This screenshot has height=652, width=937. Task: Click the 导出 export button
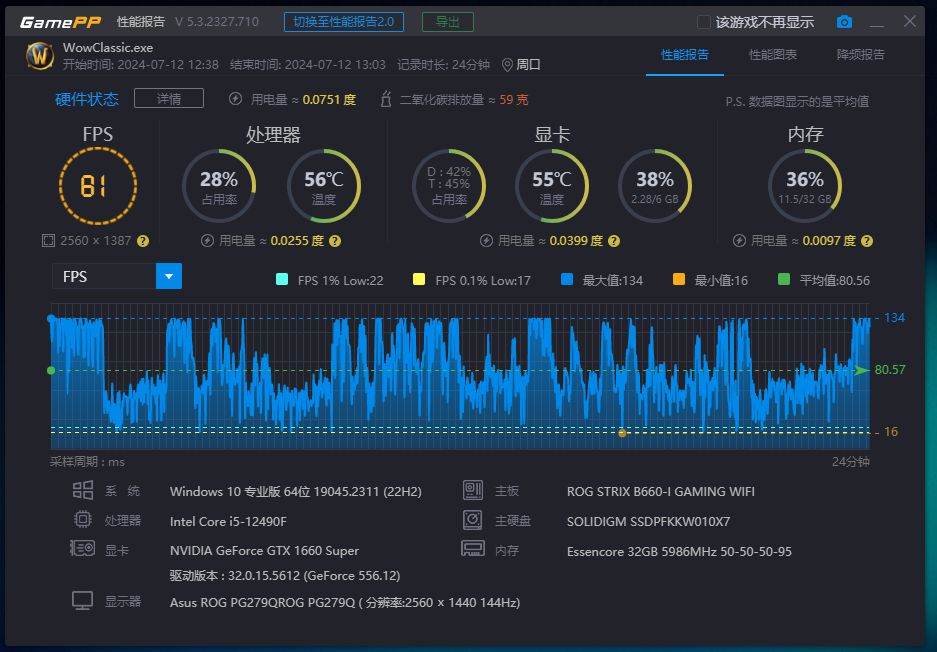pos(447,21)
